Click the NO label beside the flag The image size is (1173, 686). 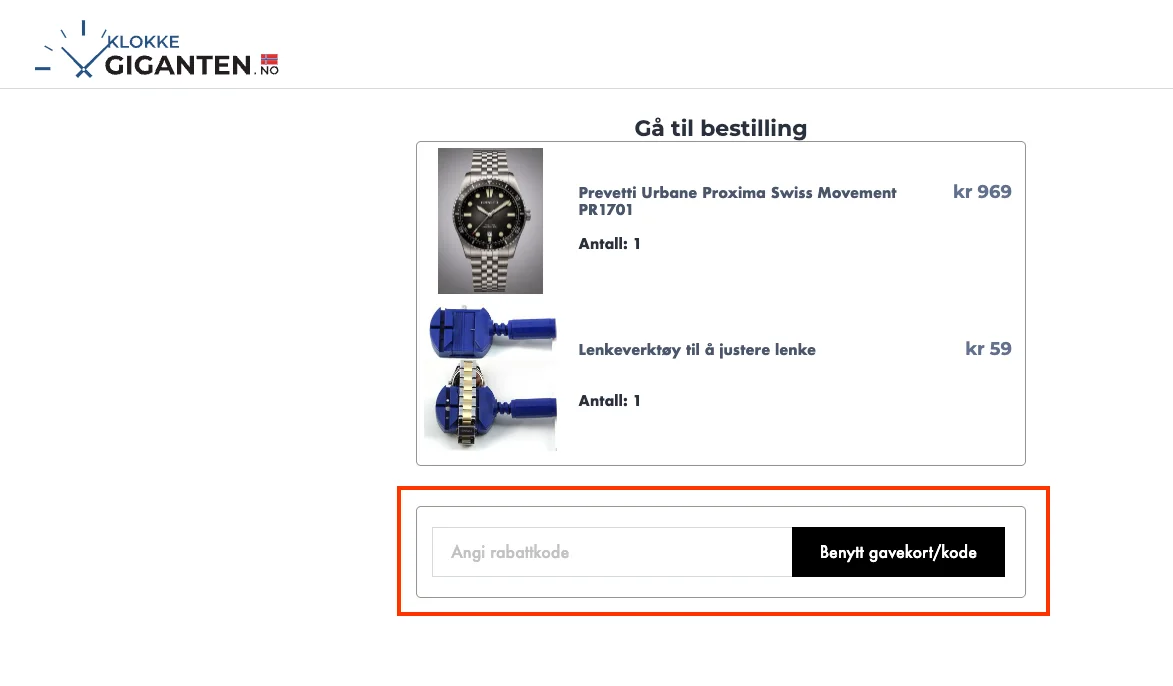coord(268,71)
